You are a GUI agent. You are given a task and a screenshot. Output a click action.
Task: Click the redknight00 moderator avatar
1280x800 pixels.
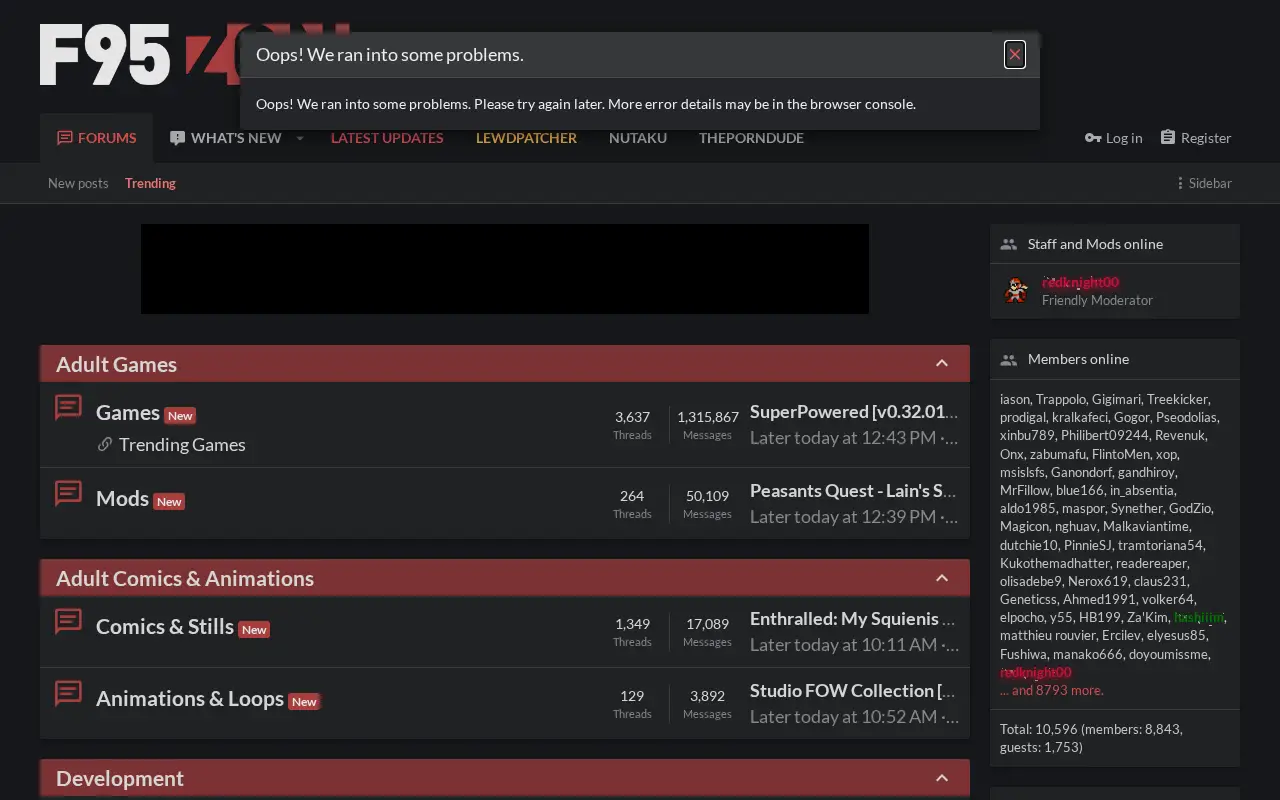click(1016, 291)
